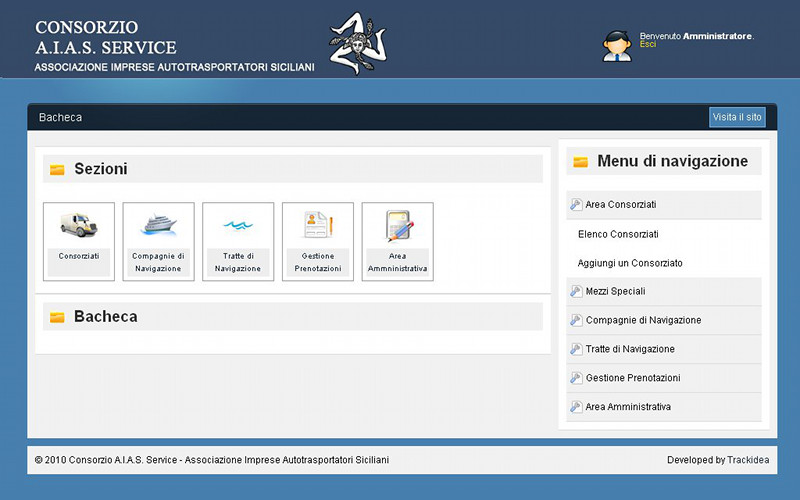Click the Administrator avatar icon
The height and width of the screenshot is (500, 800).
(617, 46)
